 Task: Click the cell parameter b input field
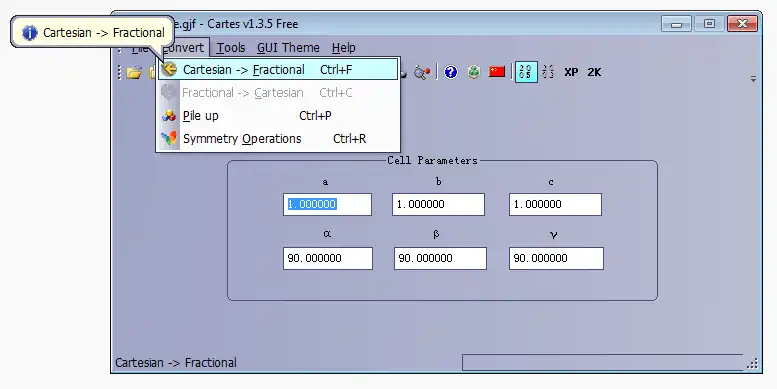[438, 204]
